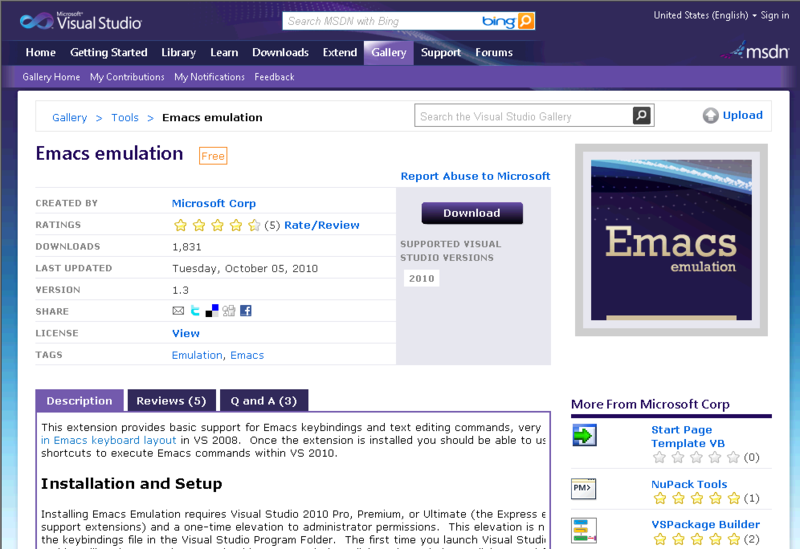
Task: Open the United States (English) locale dropdown
Action: pos(705,15)
